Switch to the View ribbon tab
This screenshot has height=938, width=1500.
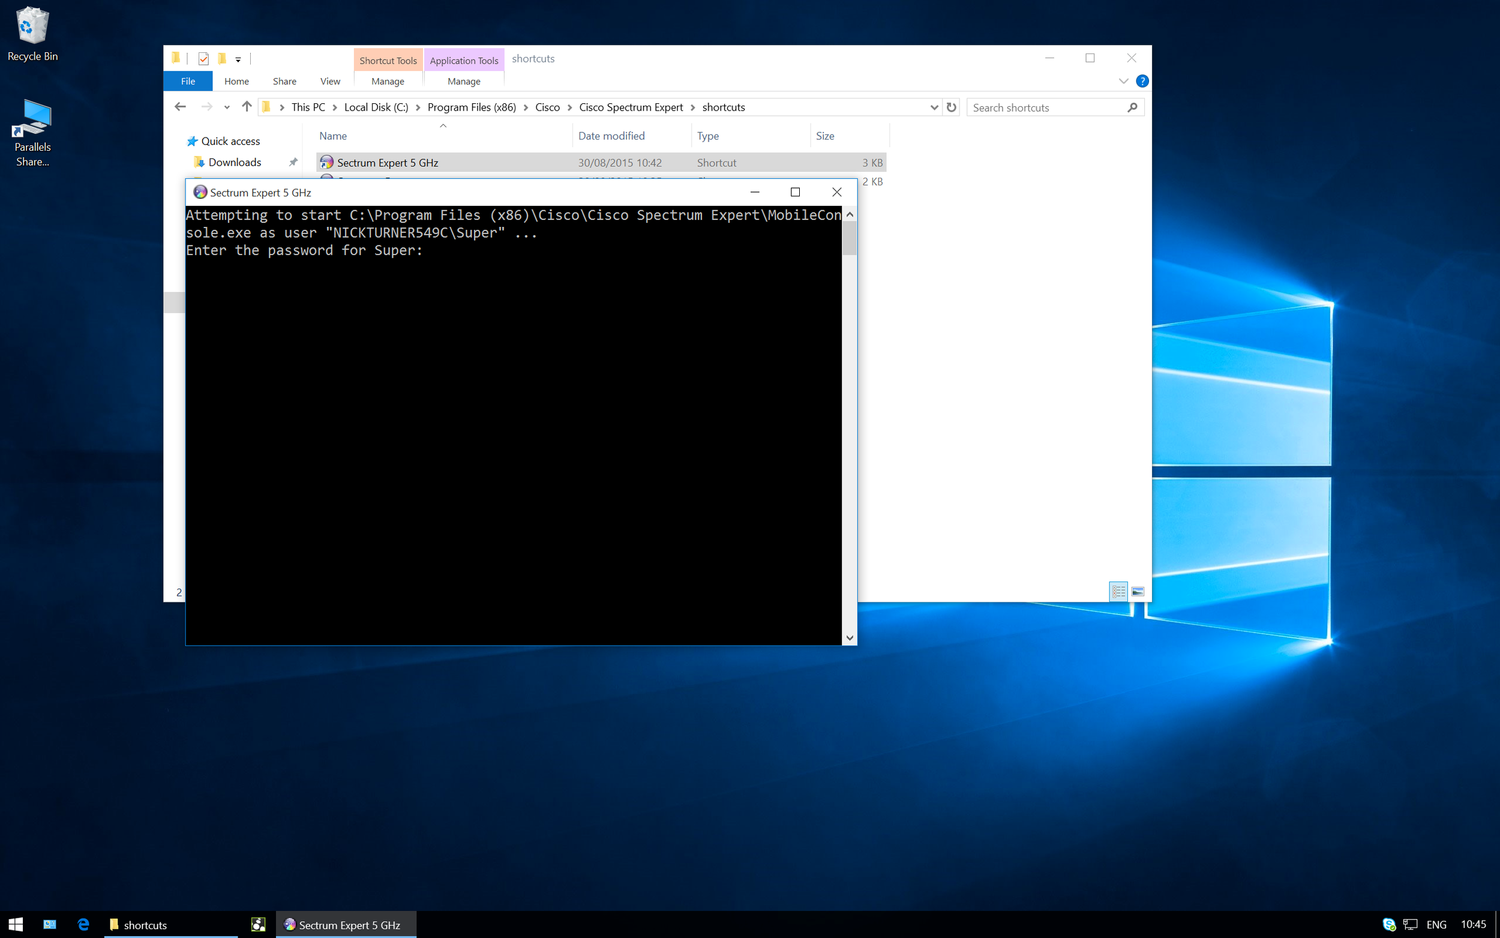[330, 81]
